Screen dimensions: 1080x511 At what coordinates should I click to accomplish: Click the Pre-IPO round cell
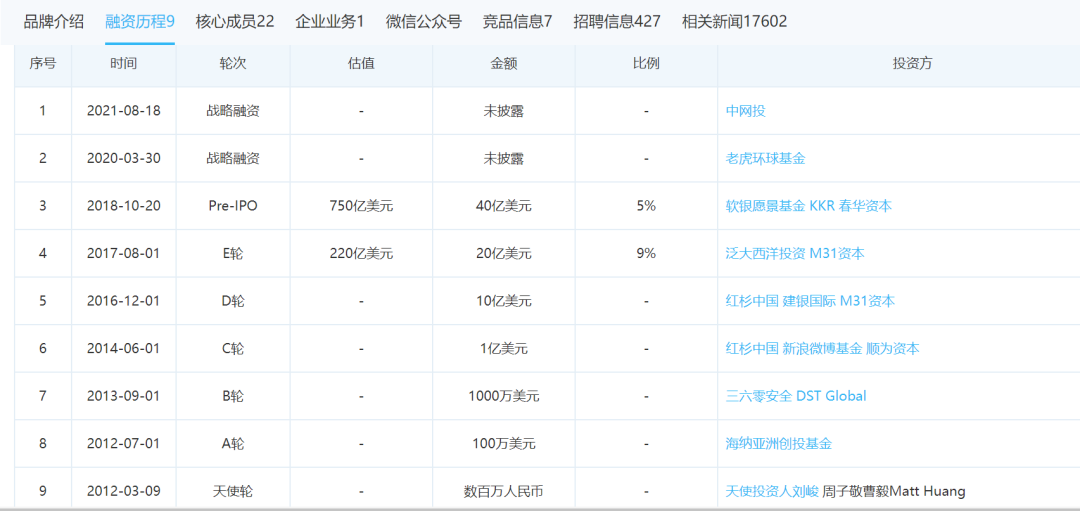tap(233, 206)
